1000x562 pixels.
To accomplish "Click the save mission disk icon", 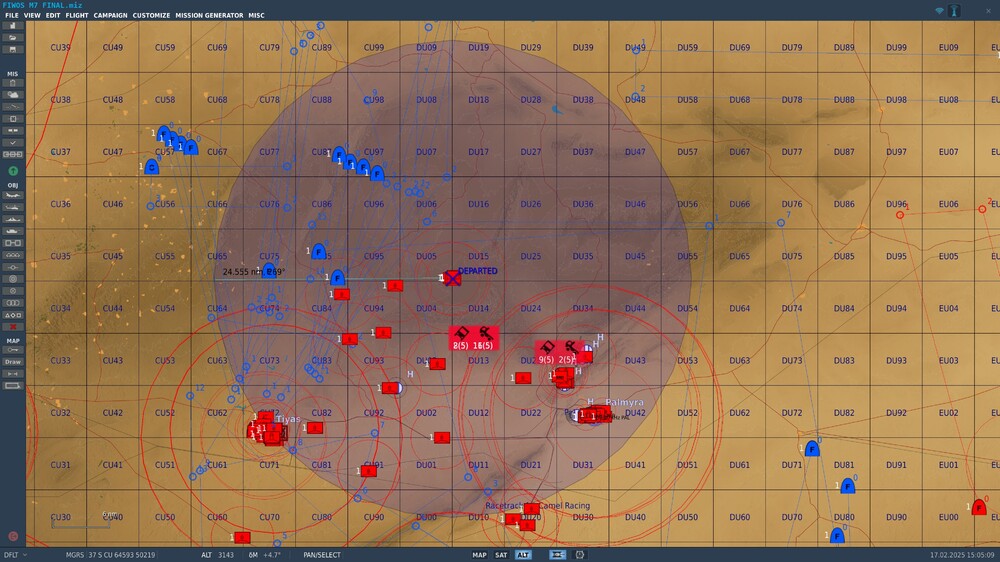I will click(x=13, y=49).
